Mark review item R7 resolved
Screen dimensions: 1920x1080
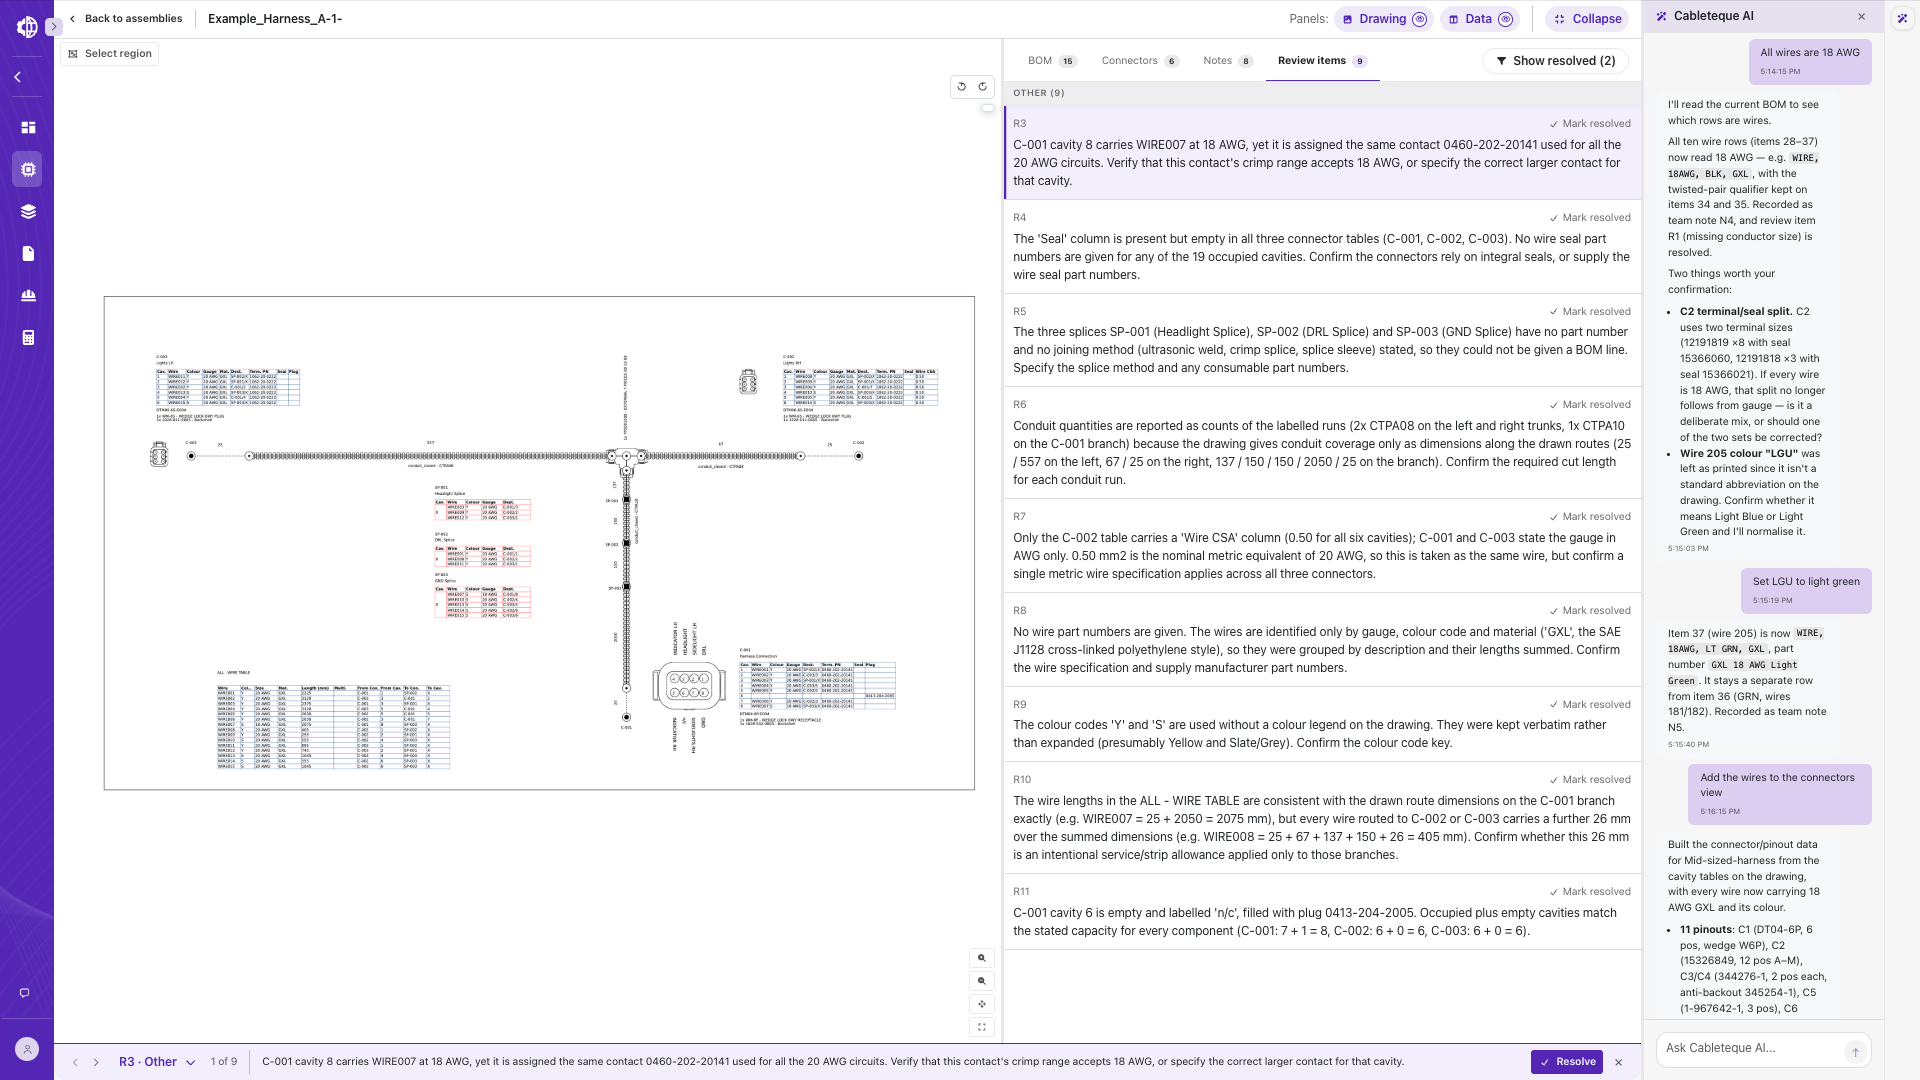point(1590,517)
